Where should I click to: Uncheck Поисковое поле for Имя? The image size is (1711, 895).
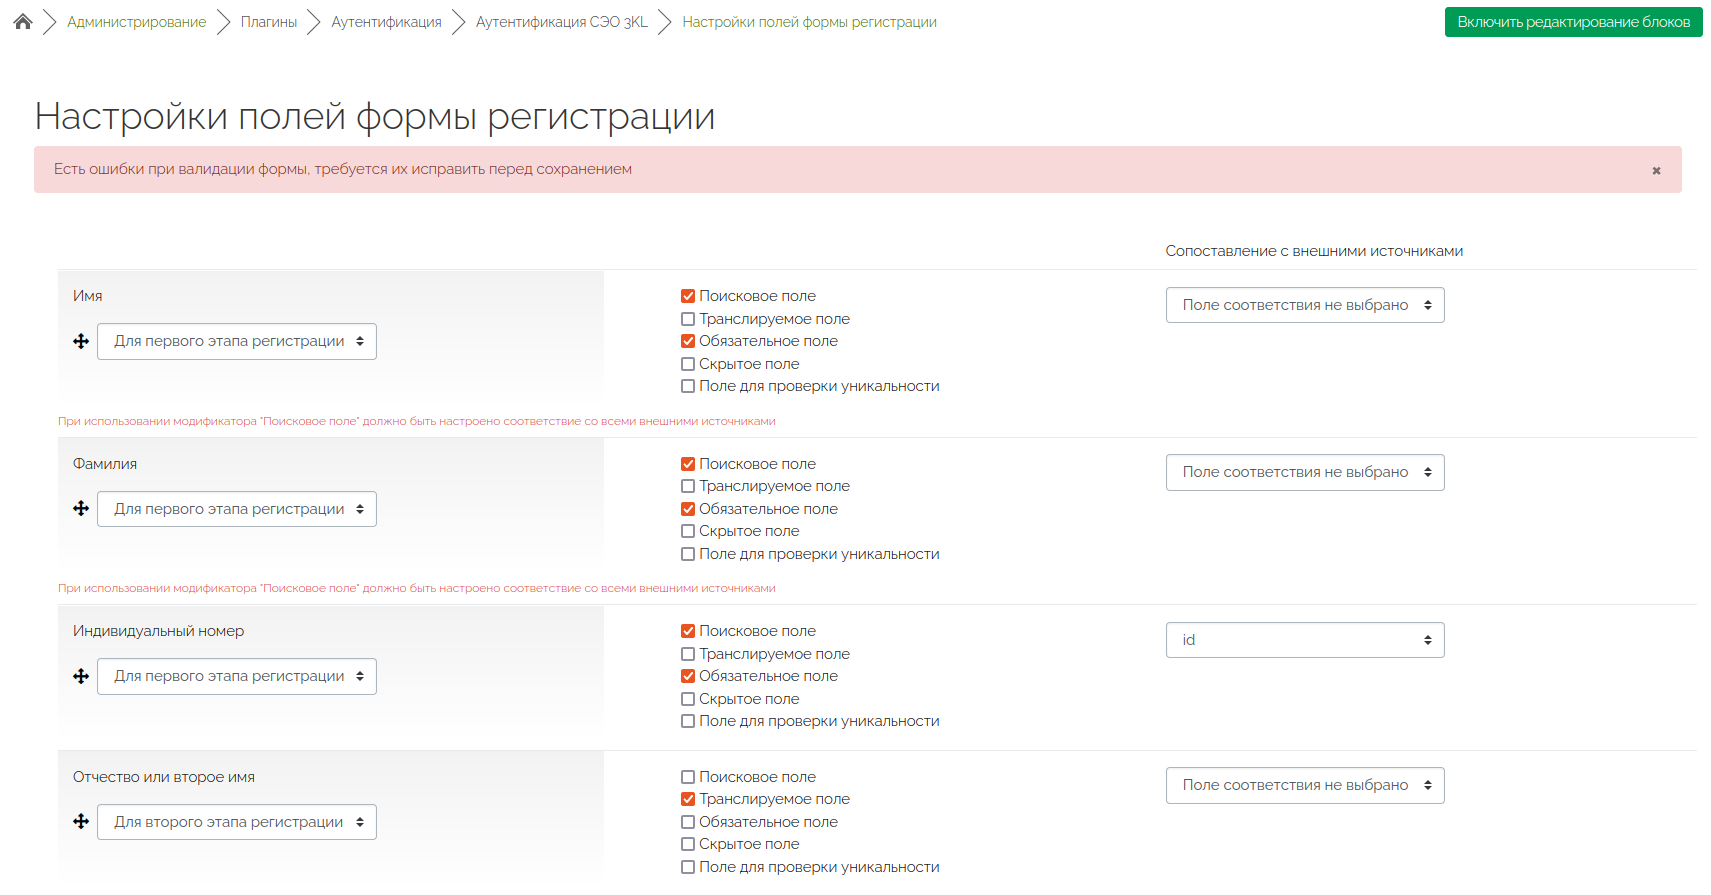pos(688,296)
